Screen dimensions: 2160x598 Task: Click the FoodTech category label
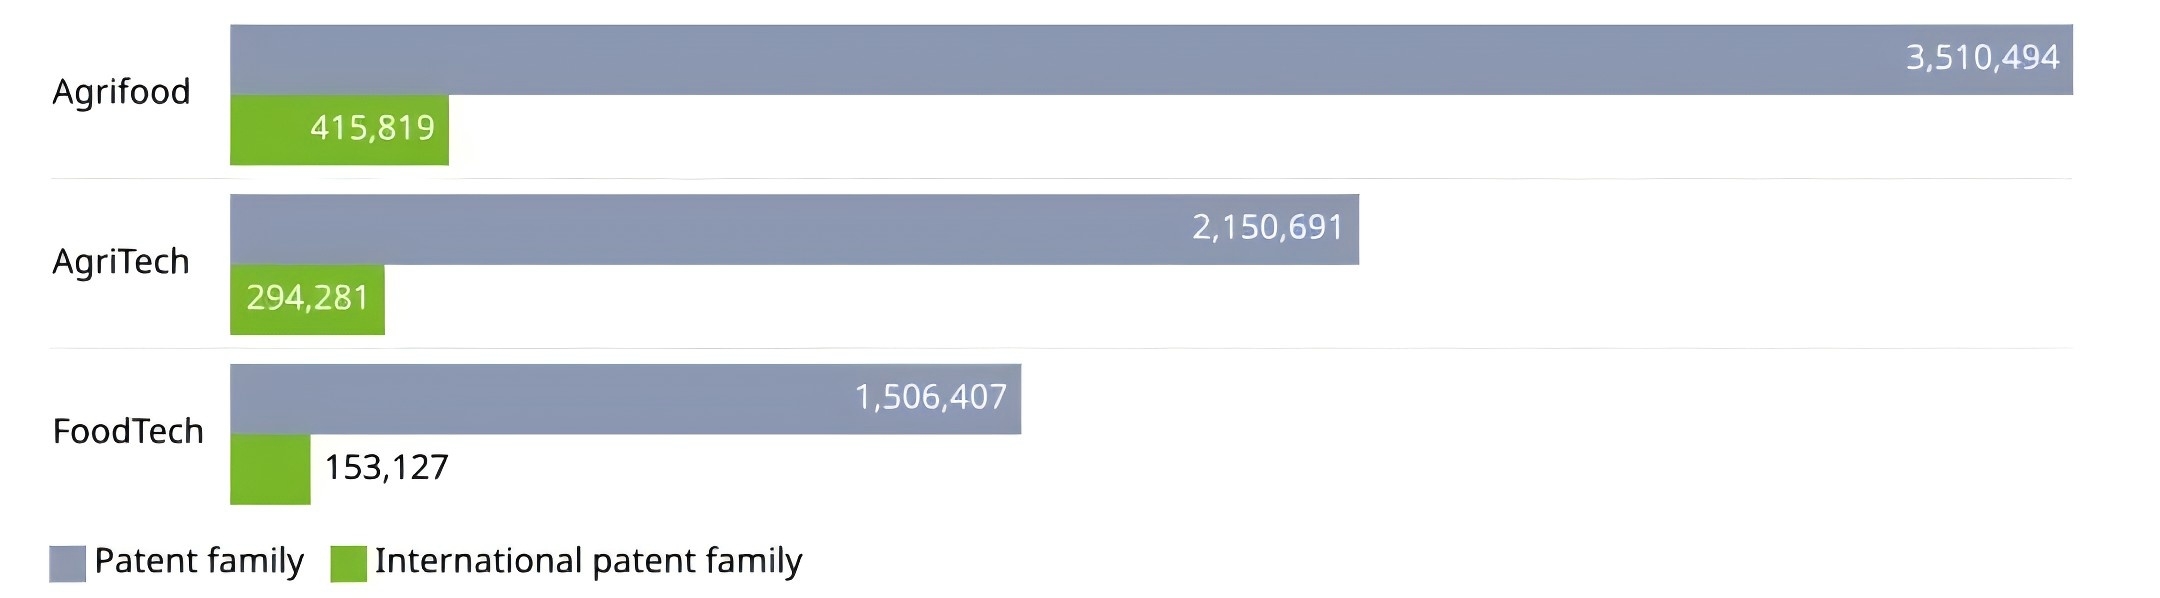pyautogui.click(x=128, y=432)
